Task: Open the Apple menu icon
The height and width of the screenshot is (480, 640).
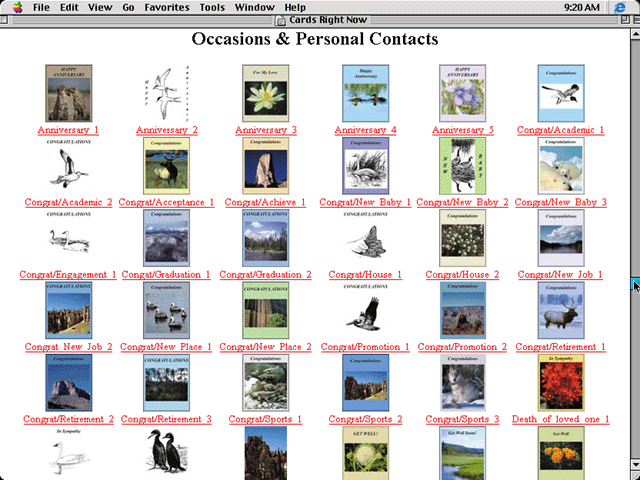Action: click(x=18, y=7)
